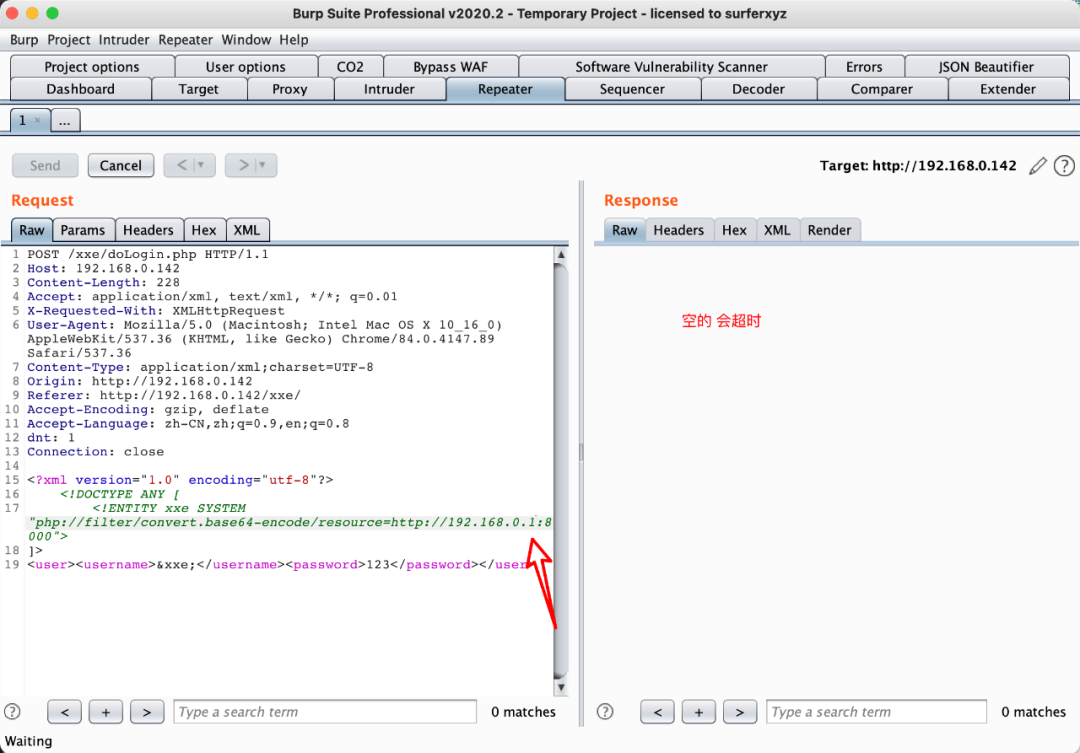Go to next response search match
Image resolution: width=1080 pixels, height=753 pixels.
[740, 712]
